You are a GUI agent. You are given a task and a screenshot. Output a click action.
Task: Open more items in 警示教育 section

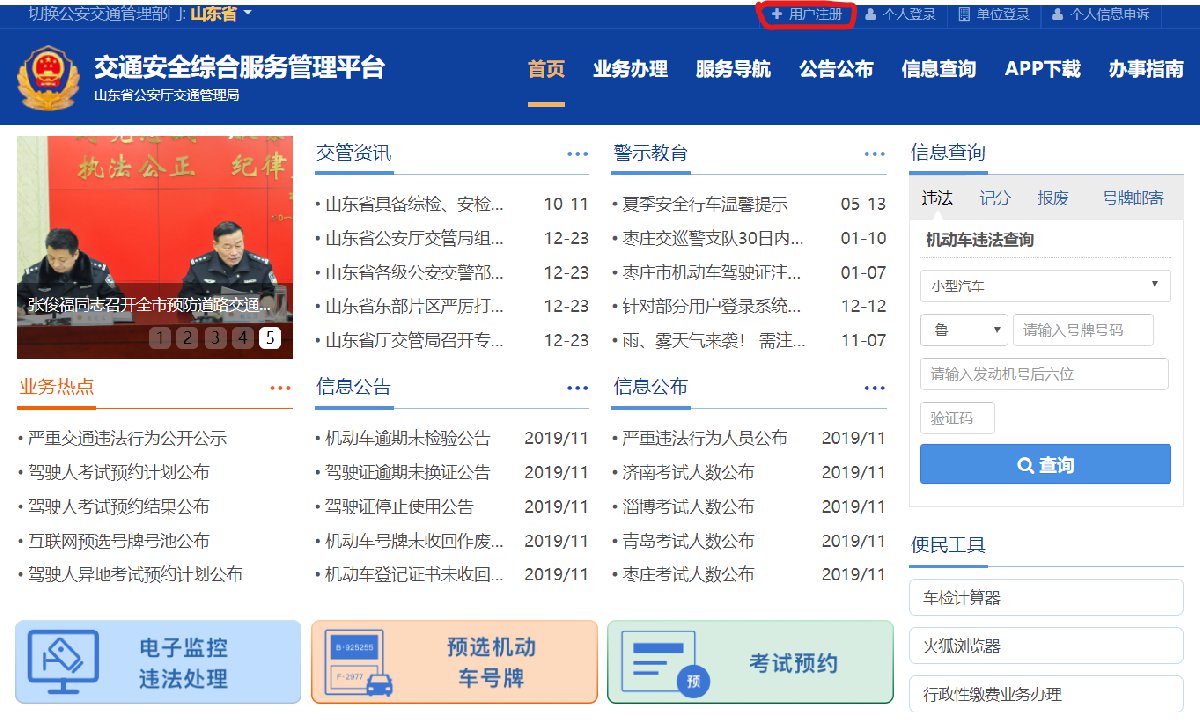pyautogui.click(x=874, y=154)
